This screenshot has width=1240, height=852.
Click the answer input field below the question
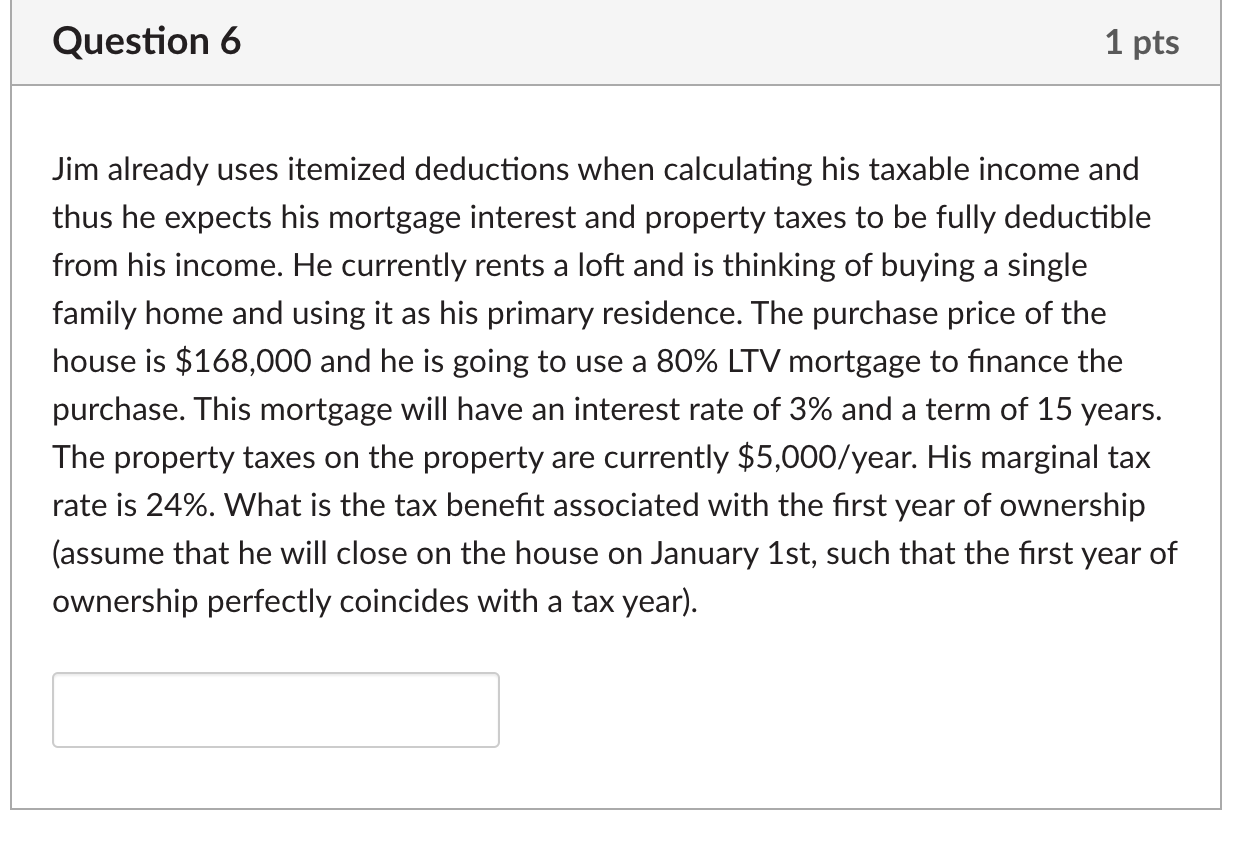(x=275, y=709)
